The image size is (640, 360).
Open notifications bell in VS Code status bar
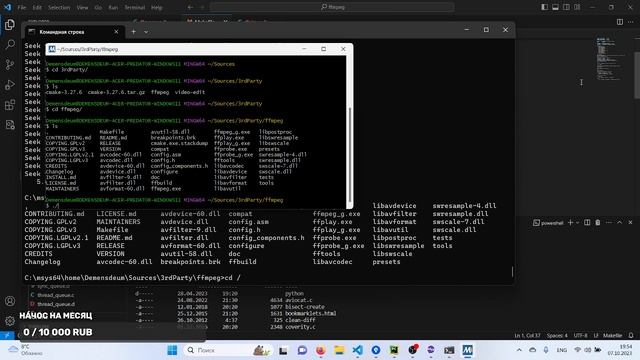tap(631, 336)
